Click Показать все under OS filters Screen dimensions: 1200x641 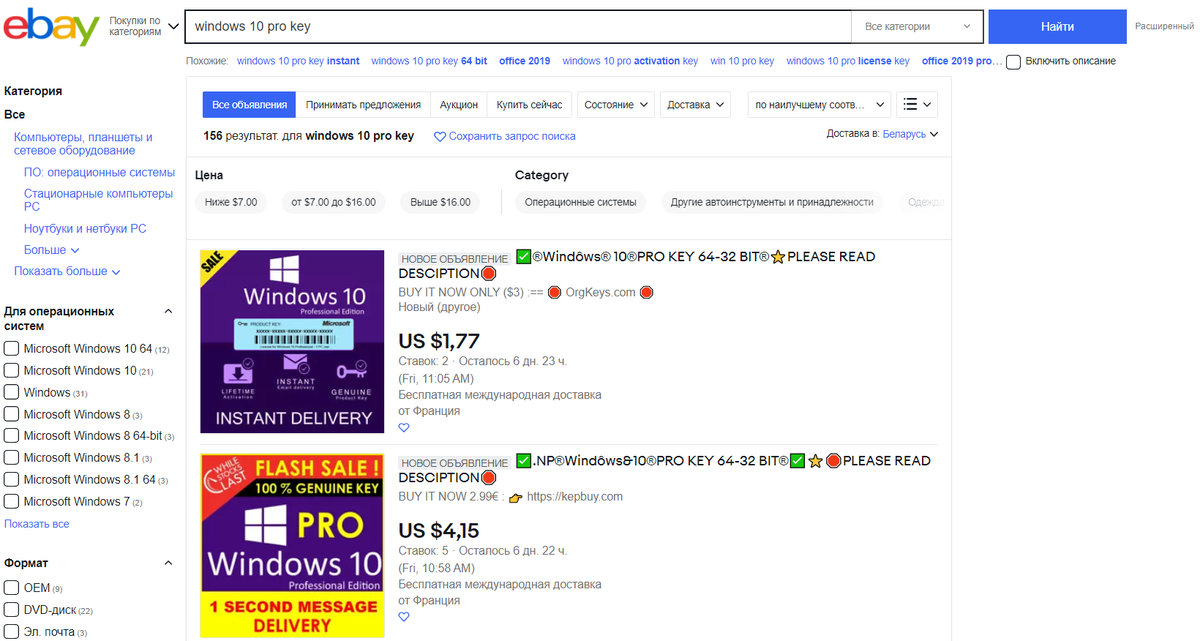[37, 524]
